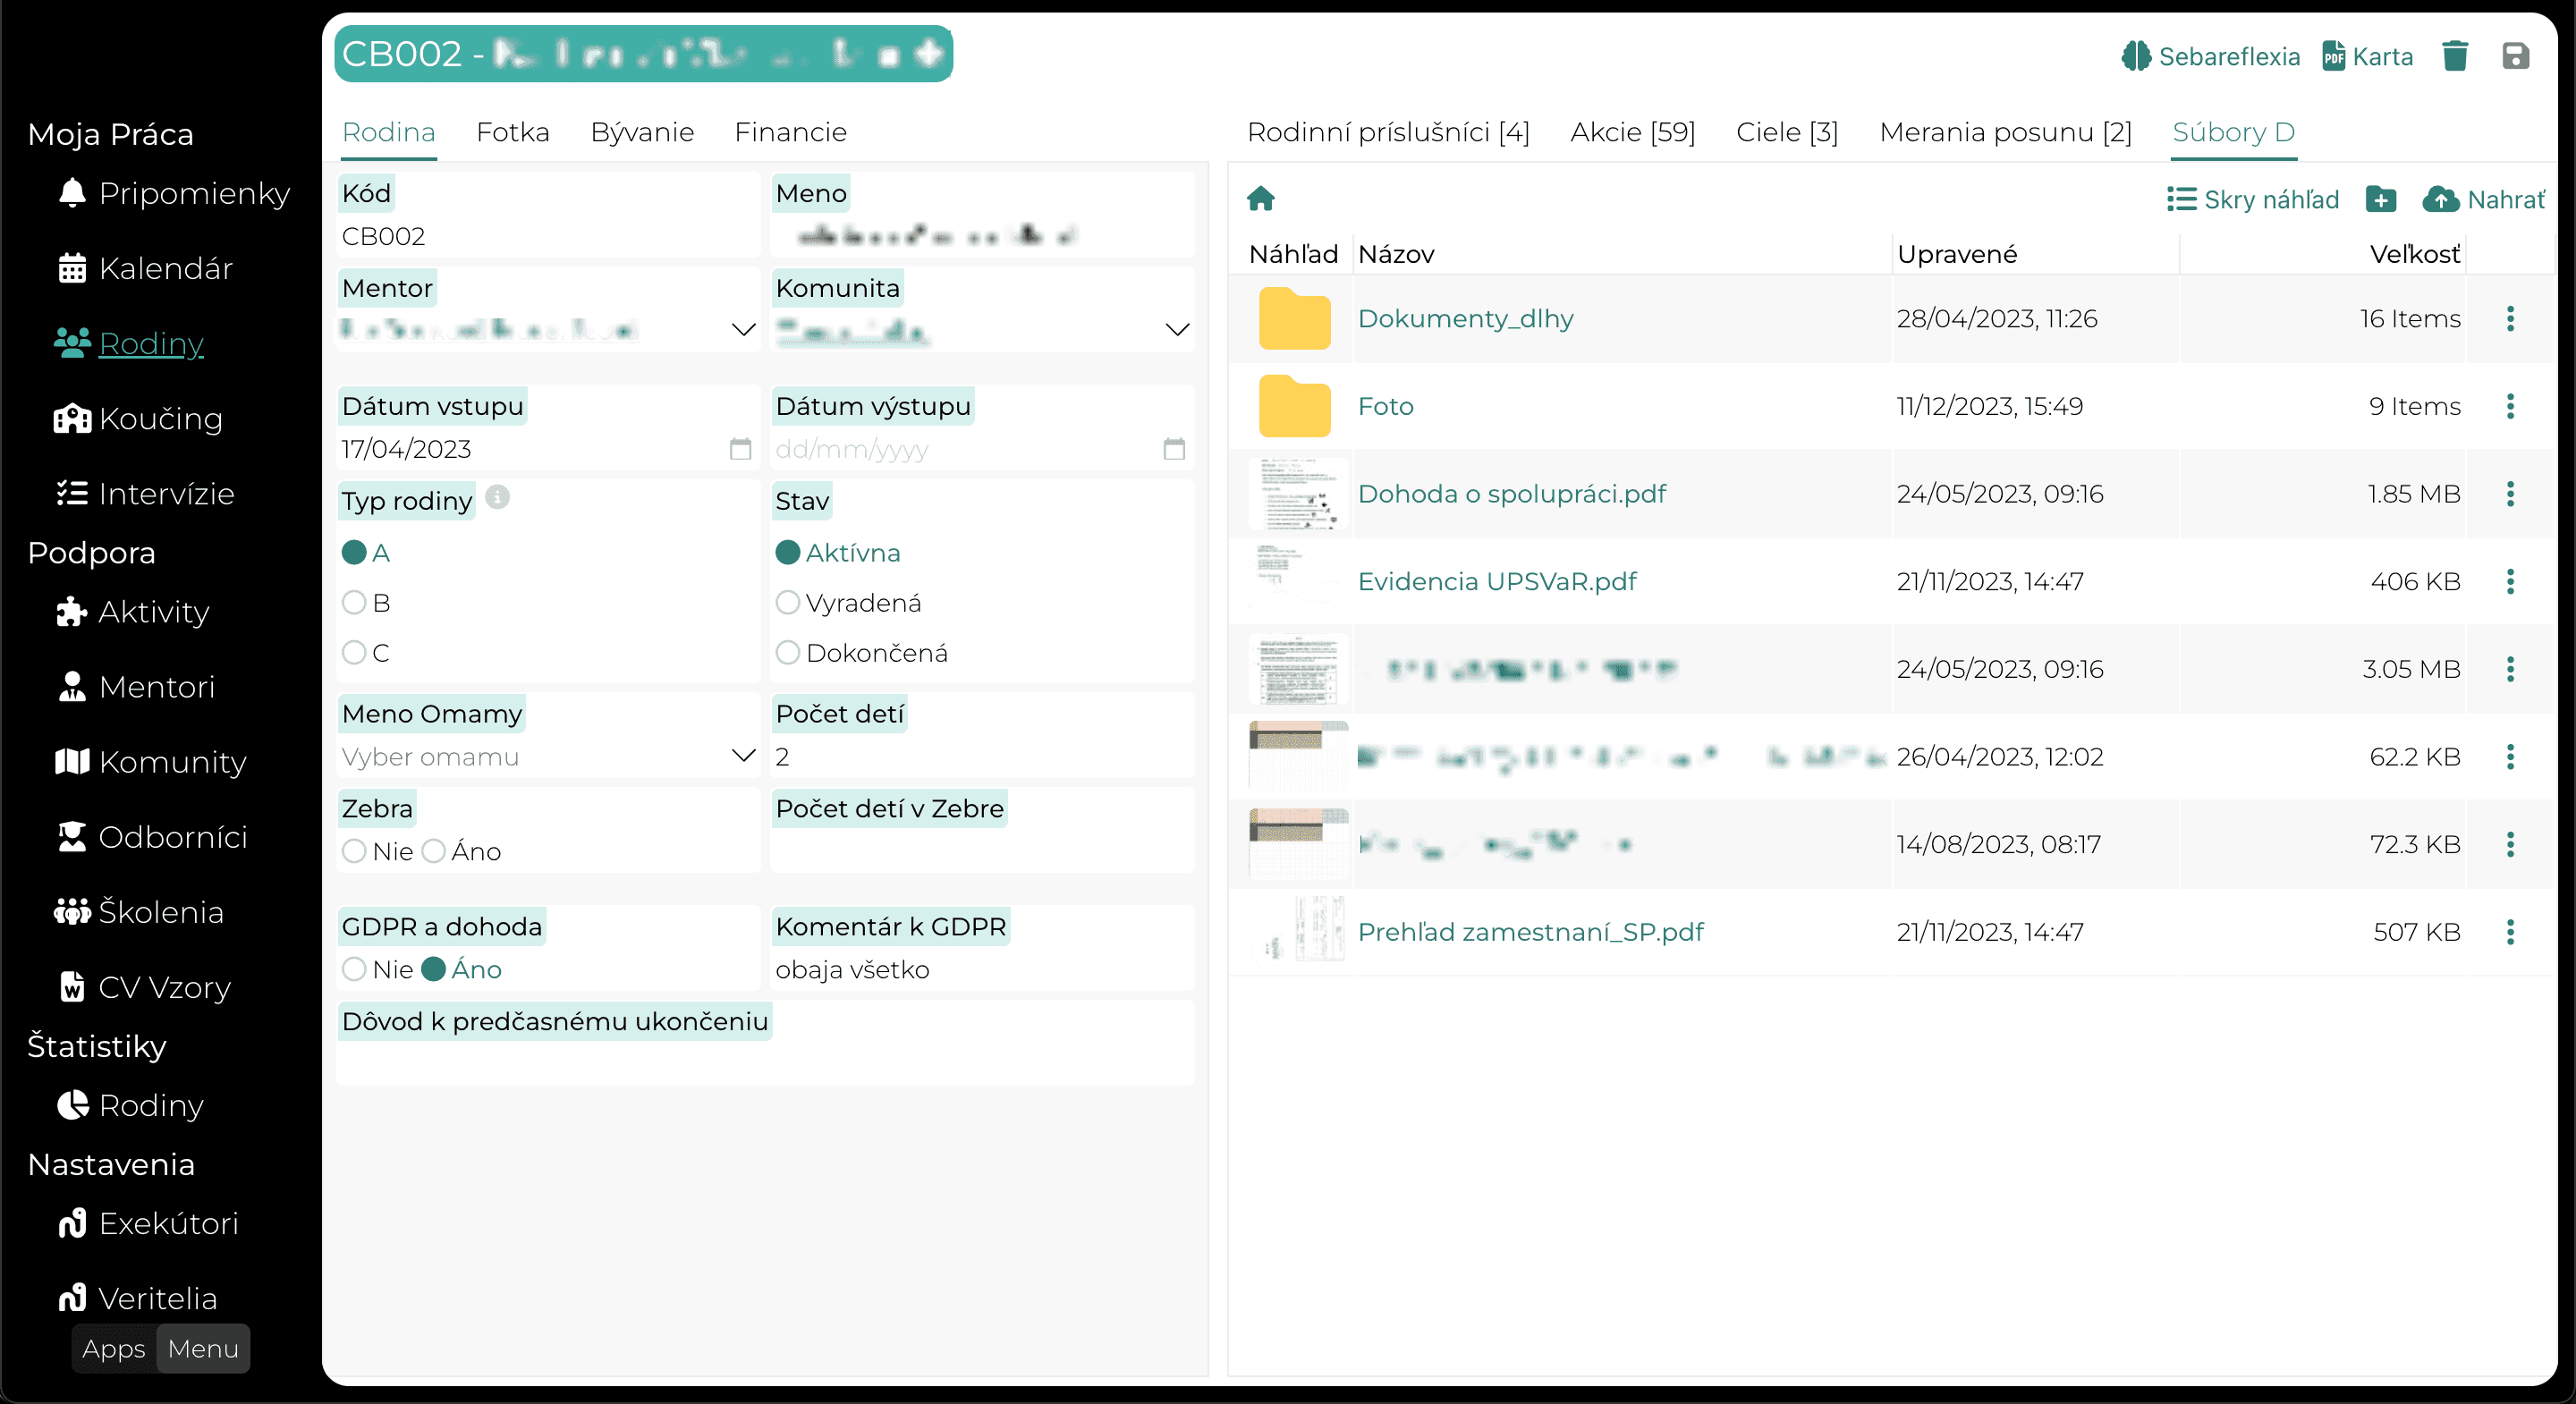This screenshot has height=1404, width=2576.
Task: Click the trash delete icon in header
Action: [2454, 56]
